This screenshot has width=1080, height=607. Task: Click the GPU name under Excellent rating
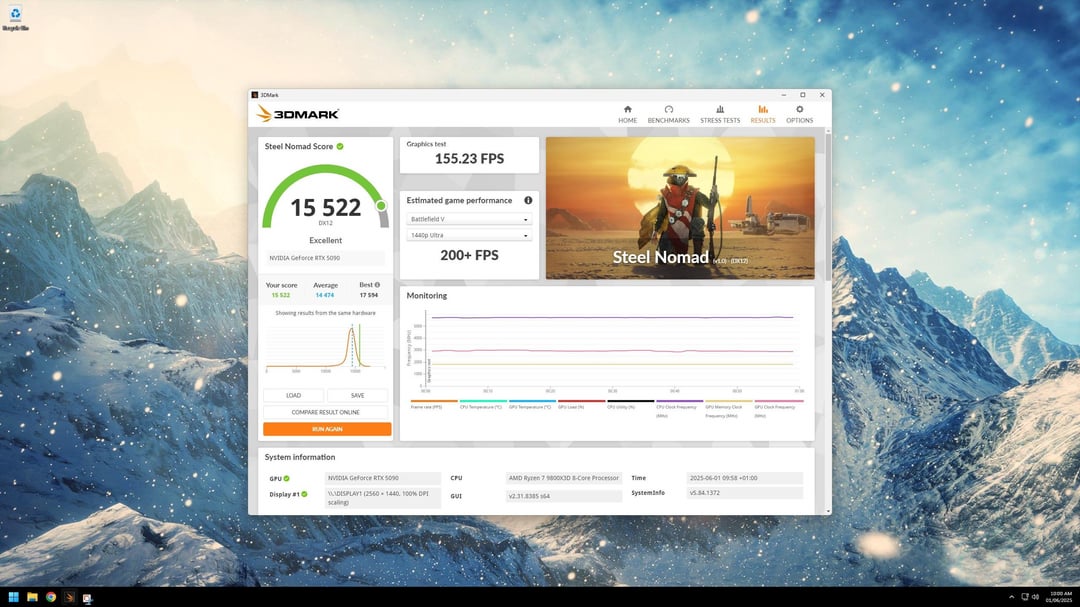325,258
